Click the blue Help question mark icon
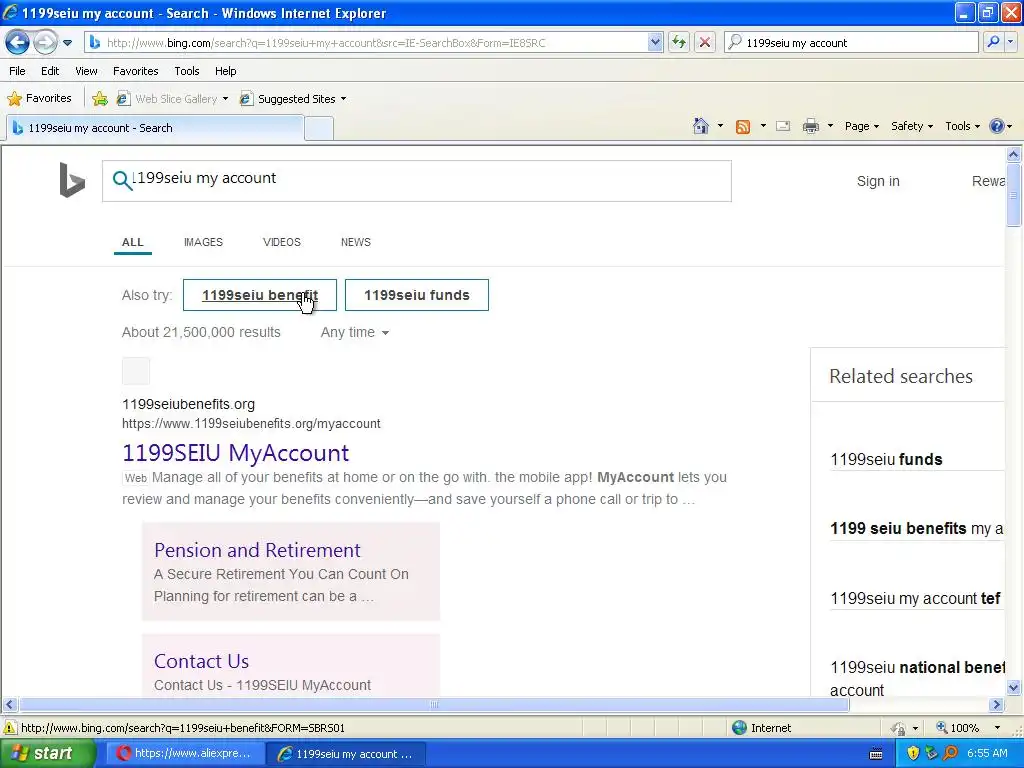Viewport: 1024px width, 768px height. pos(997,126)
